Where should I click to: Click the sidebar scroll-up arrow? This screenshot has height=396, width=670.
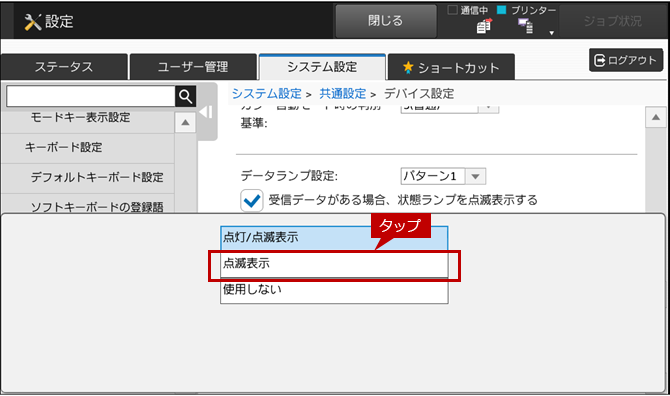point(185,123)
